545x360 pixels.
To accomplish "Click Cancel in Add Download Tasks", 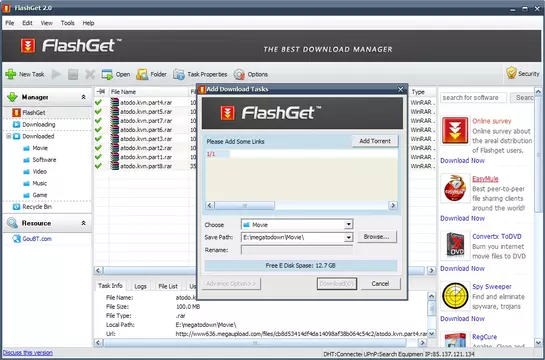I will [x=380, y=284].
